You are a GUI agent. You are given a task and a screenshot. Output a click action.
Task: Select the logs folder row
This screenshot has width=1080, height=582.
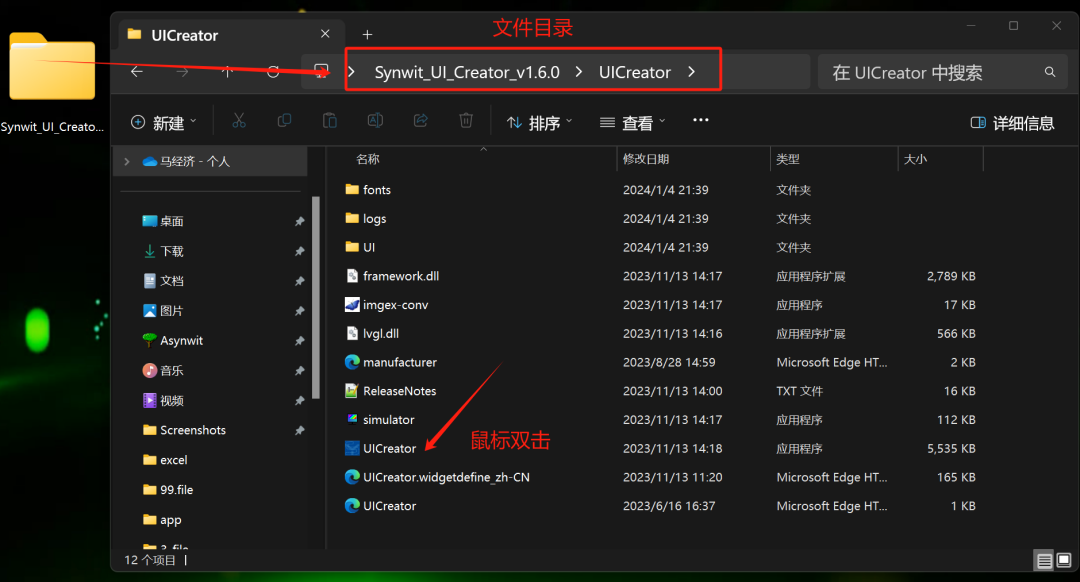coord(661,218)
